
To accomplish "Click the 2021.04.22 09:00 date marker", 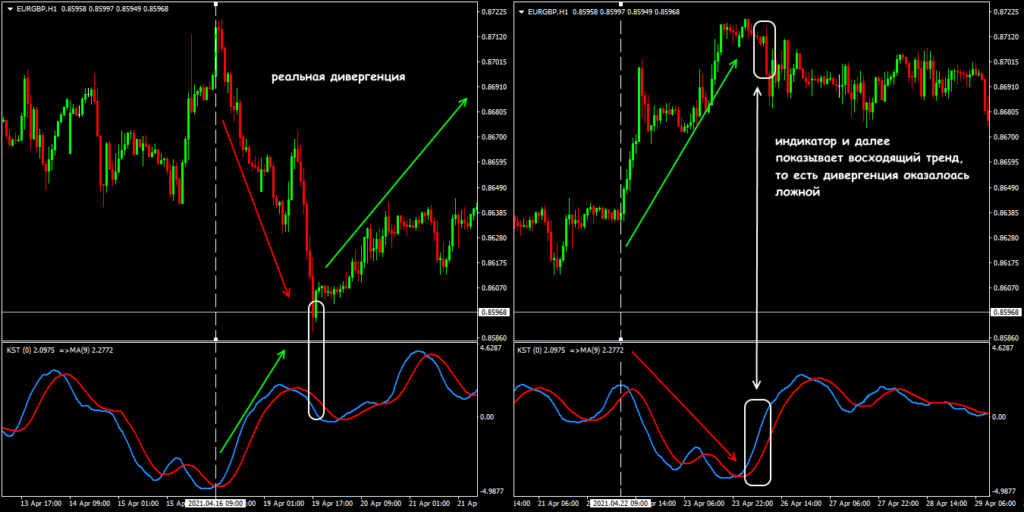I will pos(621,502).
